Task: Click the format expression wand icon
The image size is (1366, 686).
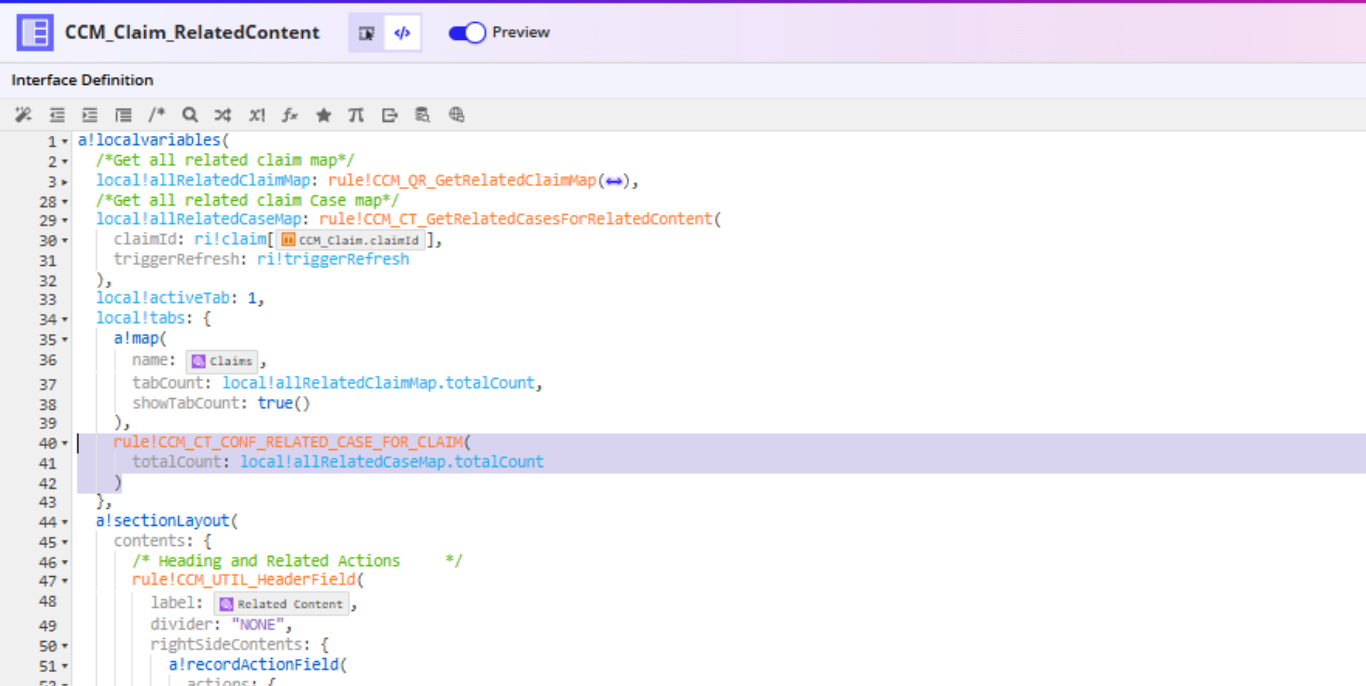Action: coord(24,115)
